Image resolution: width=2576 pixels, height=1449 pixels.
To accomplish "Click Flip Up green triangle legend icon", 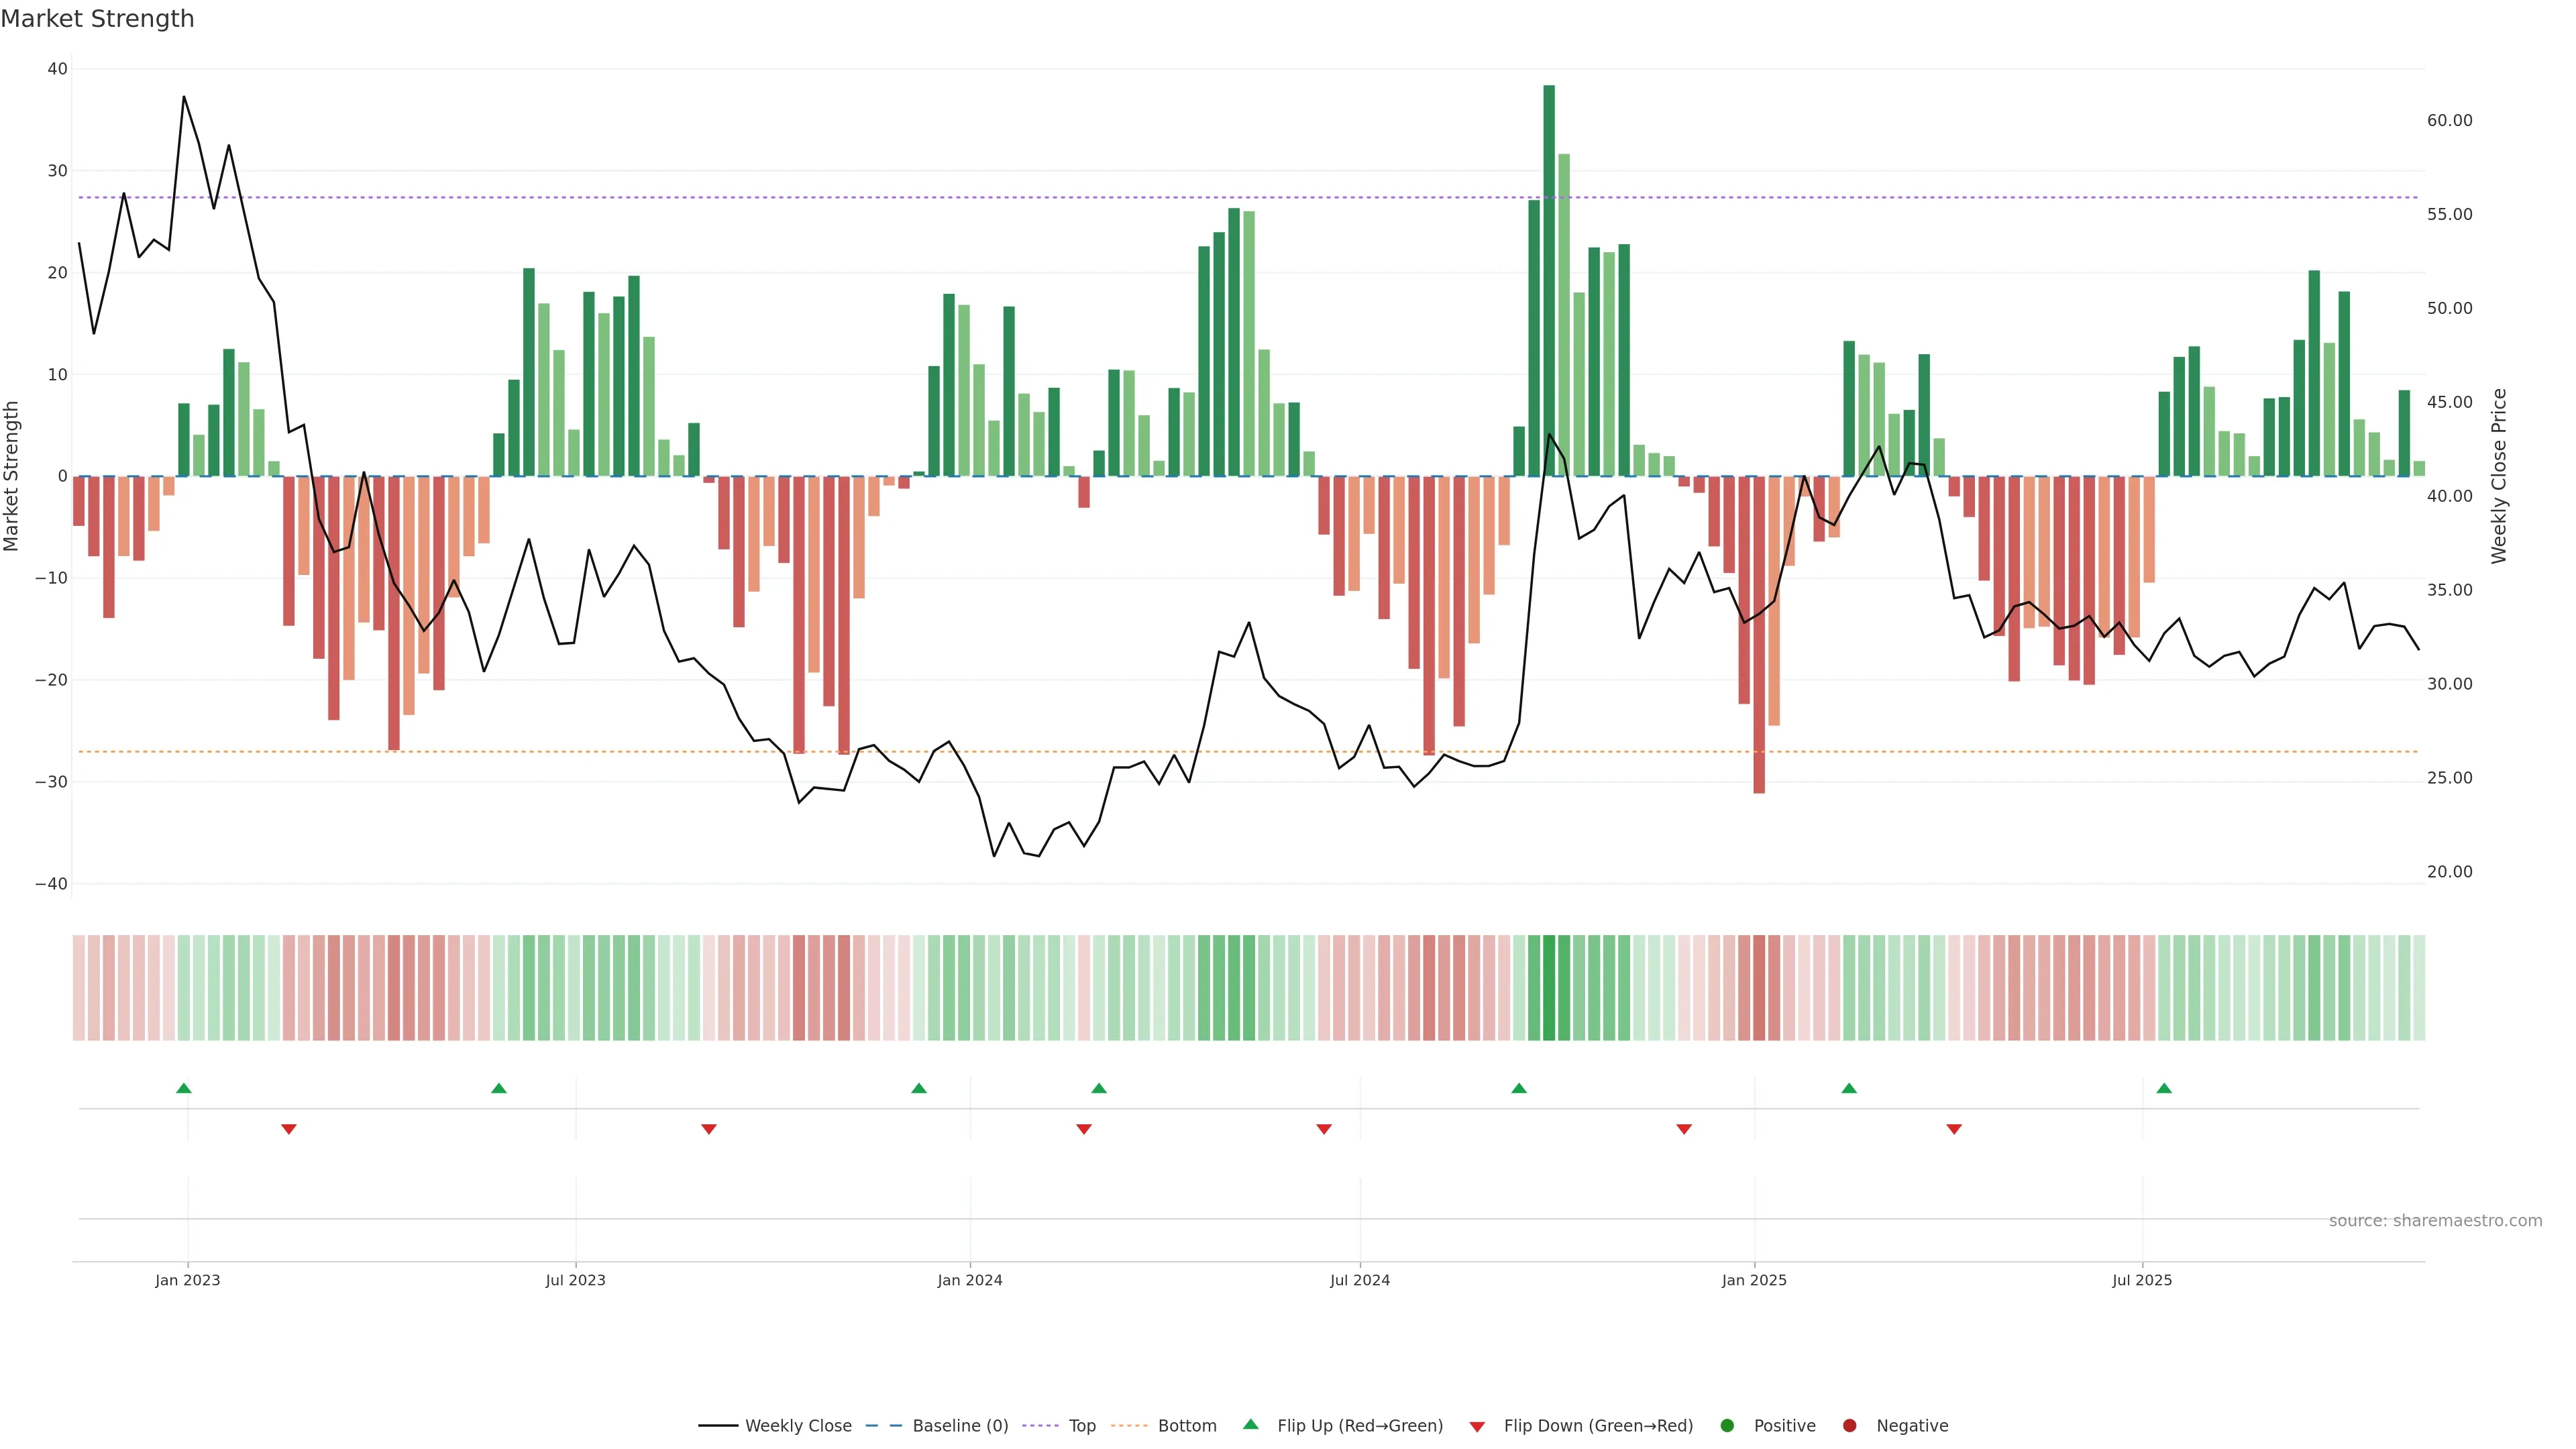I will 1250,1425.
